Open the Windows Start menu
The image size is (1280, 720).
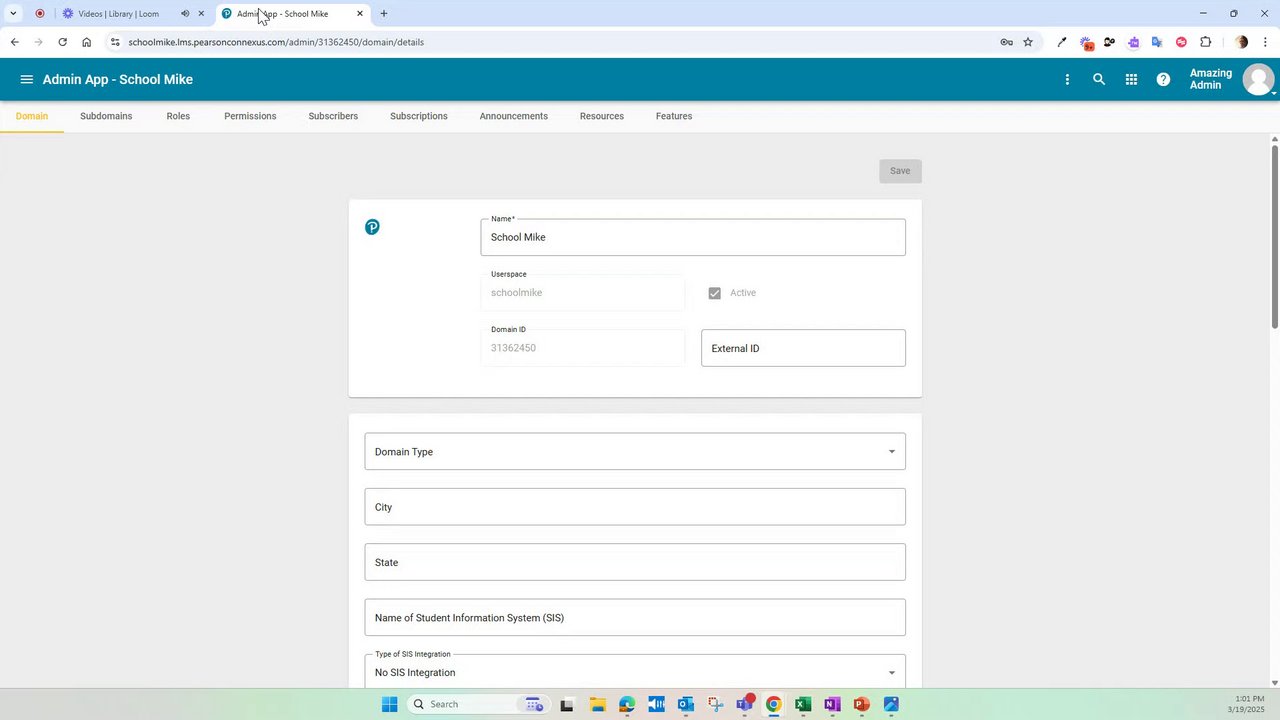click(389, 704)
